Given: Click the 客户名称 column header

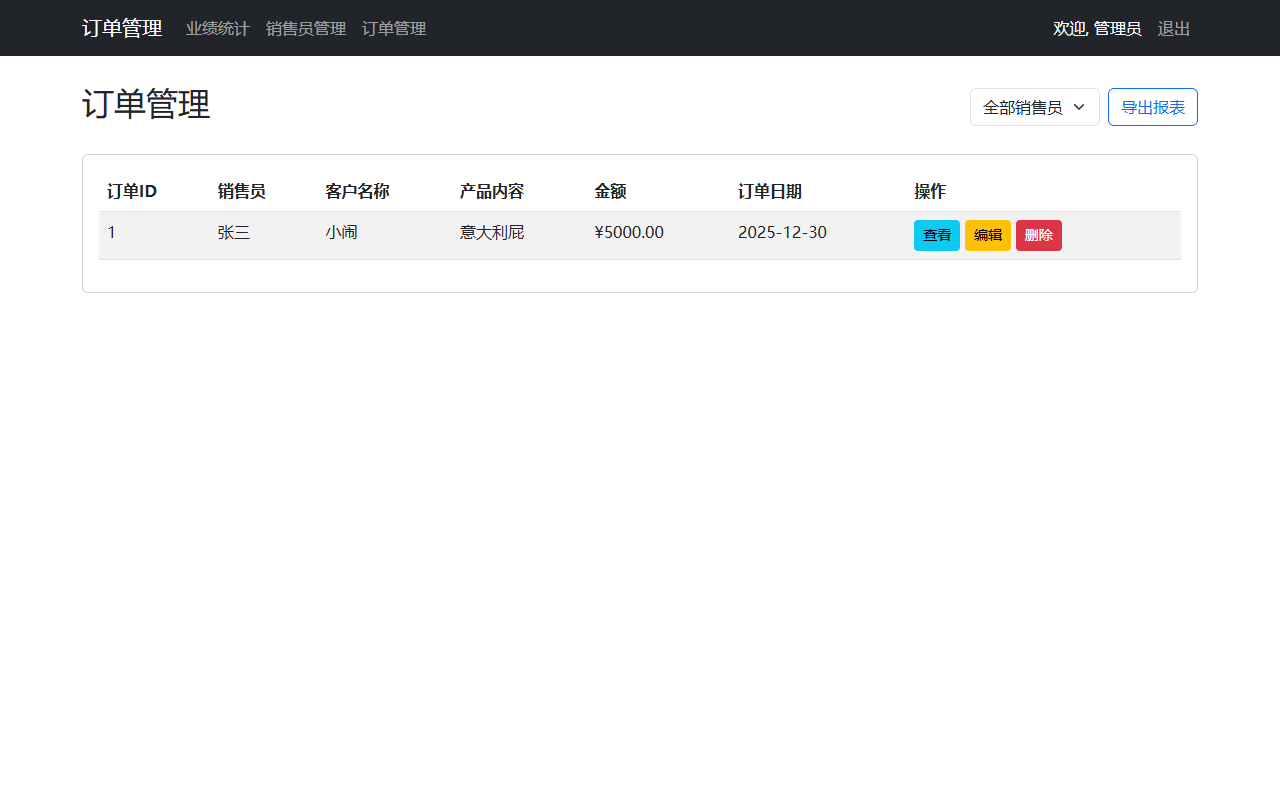Looking at the screenshot, I should (357, 191).
